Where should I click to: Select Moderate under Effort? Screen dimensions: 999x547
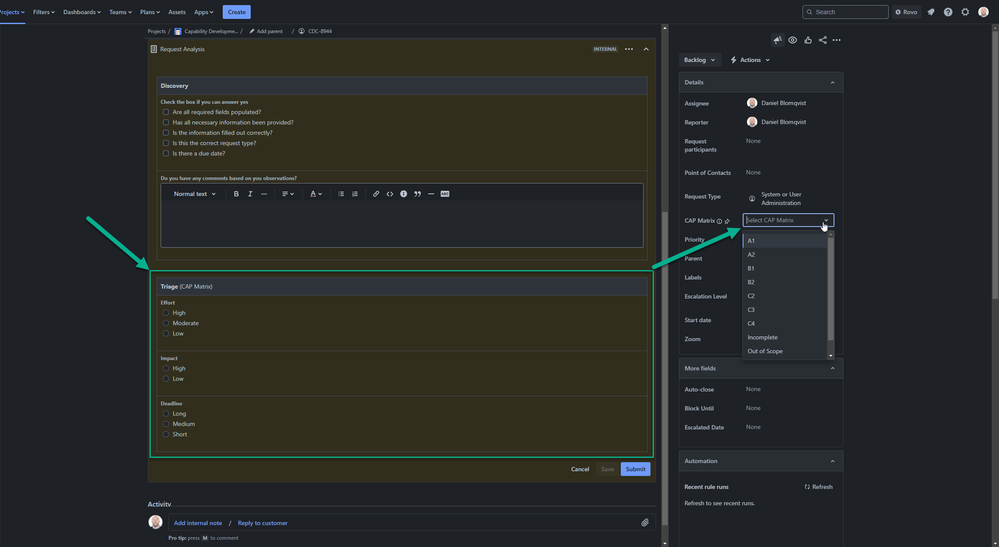[x=166, y=323]
